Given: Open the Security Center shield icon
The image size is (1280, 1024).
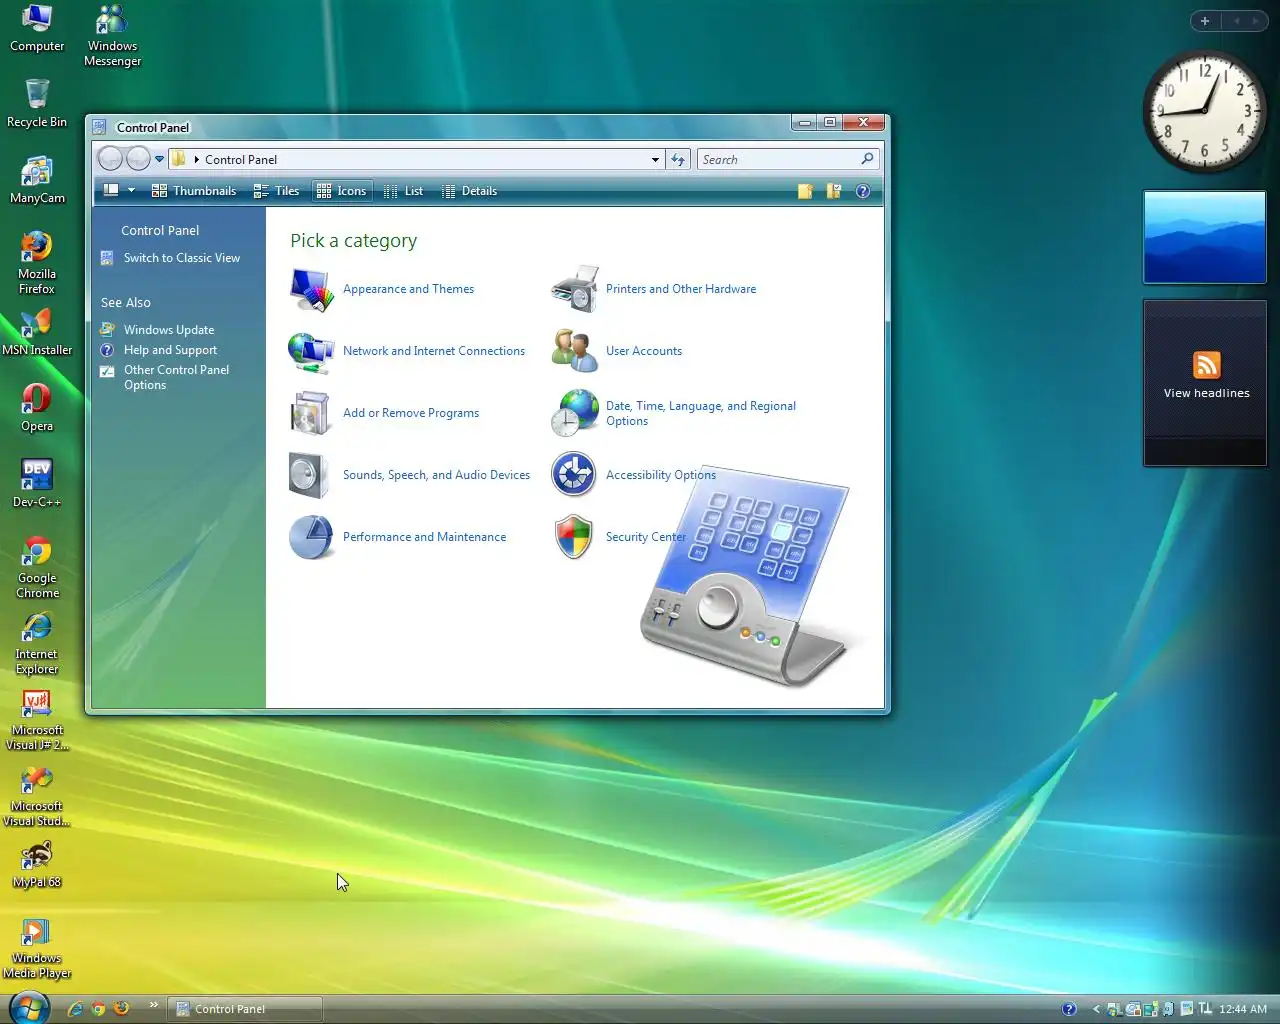Looking at the screenshot, I should (x=574, y=537).
